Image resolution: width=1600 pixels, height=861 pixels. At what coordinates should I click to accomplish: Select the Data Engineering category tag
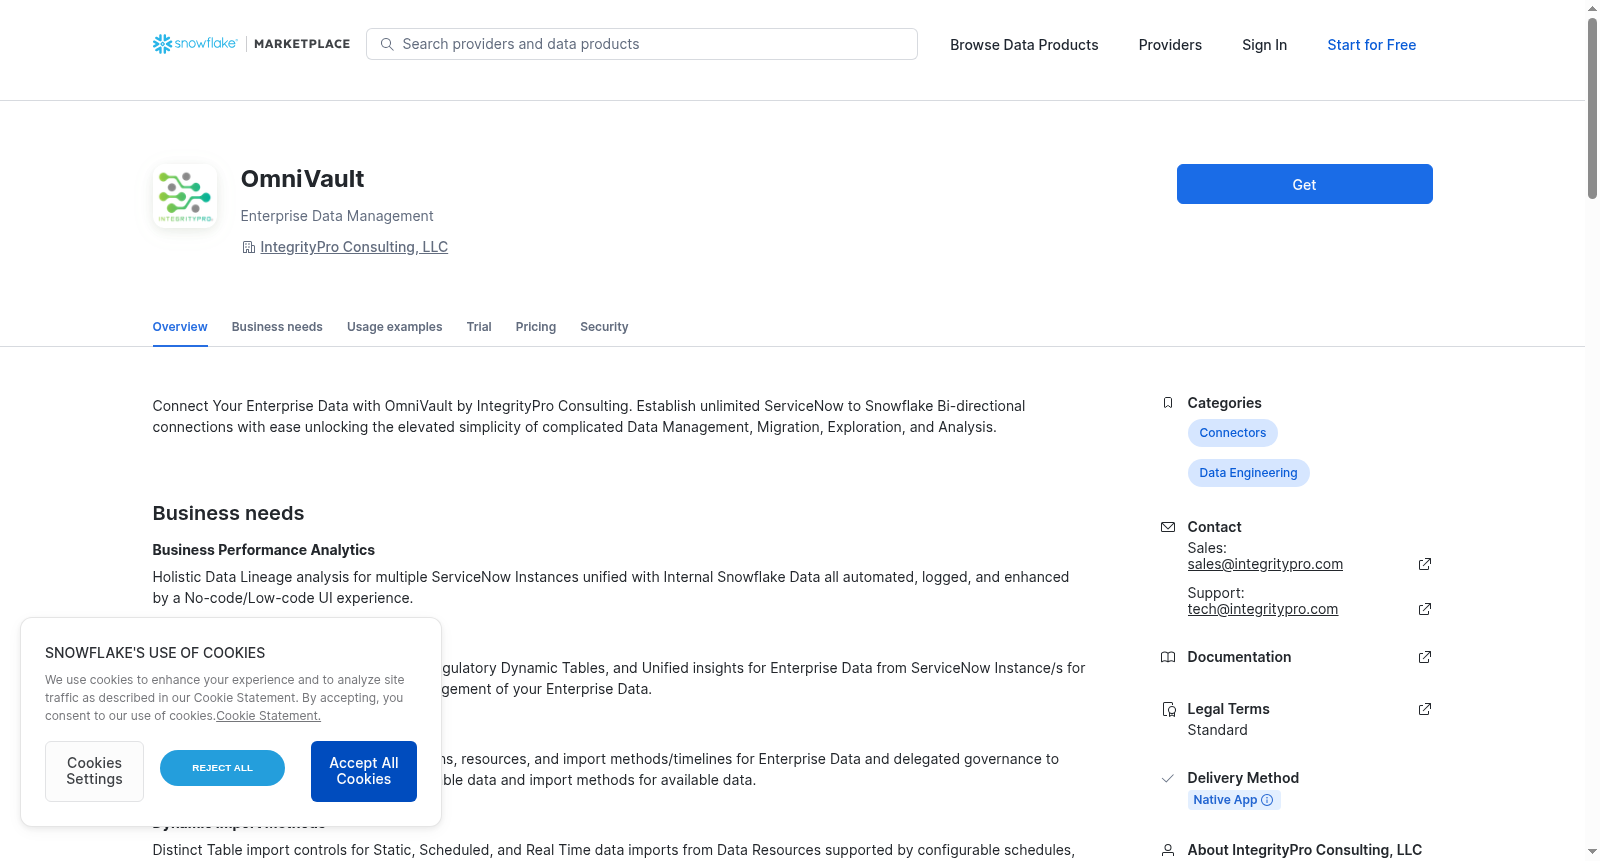(x=1248, y=473)
